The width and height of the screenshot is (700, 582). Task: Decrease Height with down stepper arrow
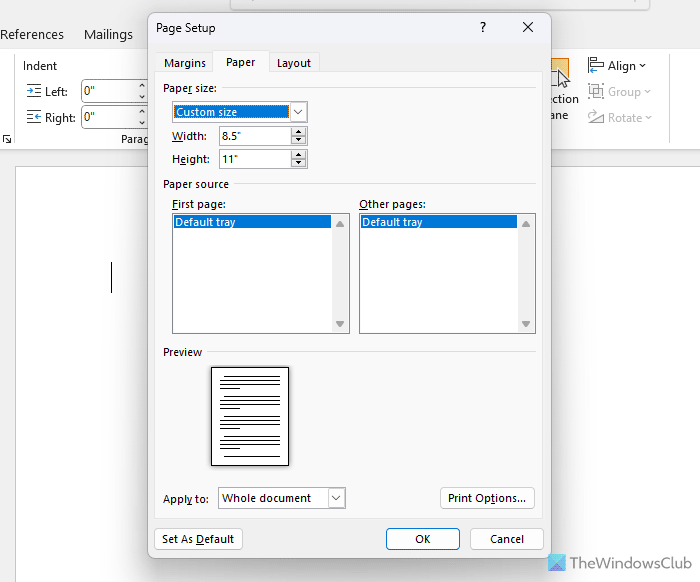pos(298,163)
